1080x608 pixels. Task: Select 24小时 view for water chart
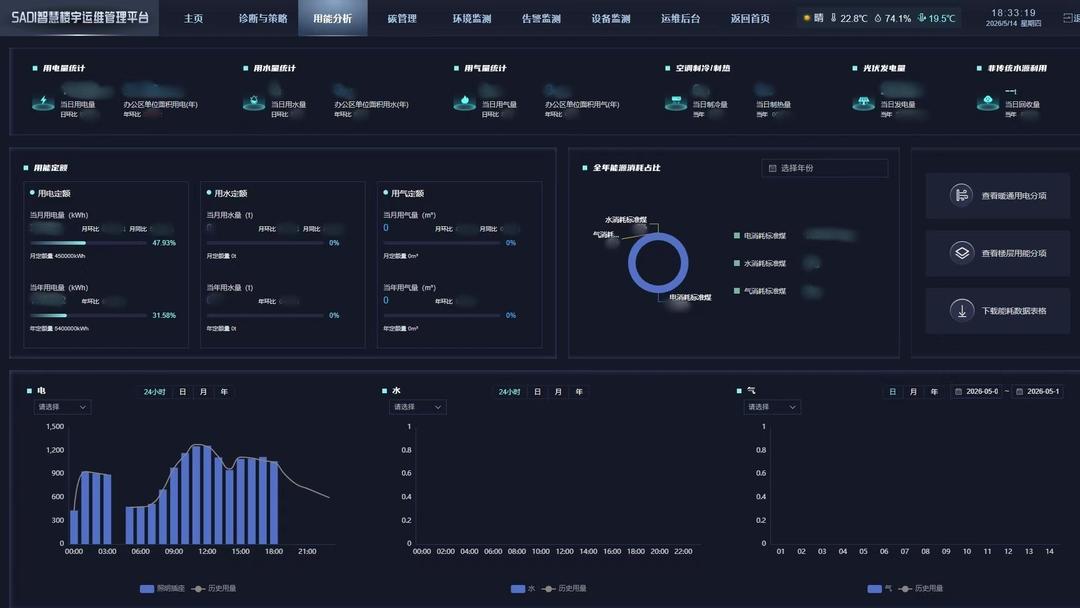509,392
